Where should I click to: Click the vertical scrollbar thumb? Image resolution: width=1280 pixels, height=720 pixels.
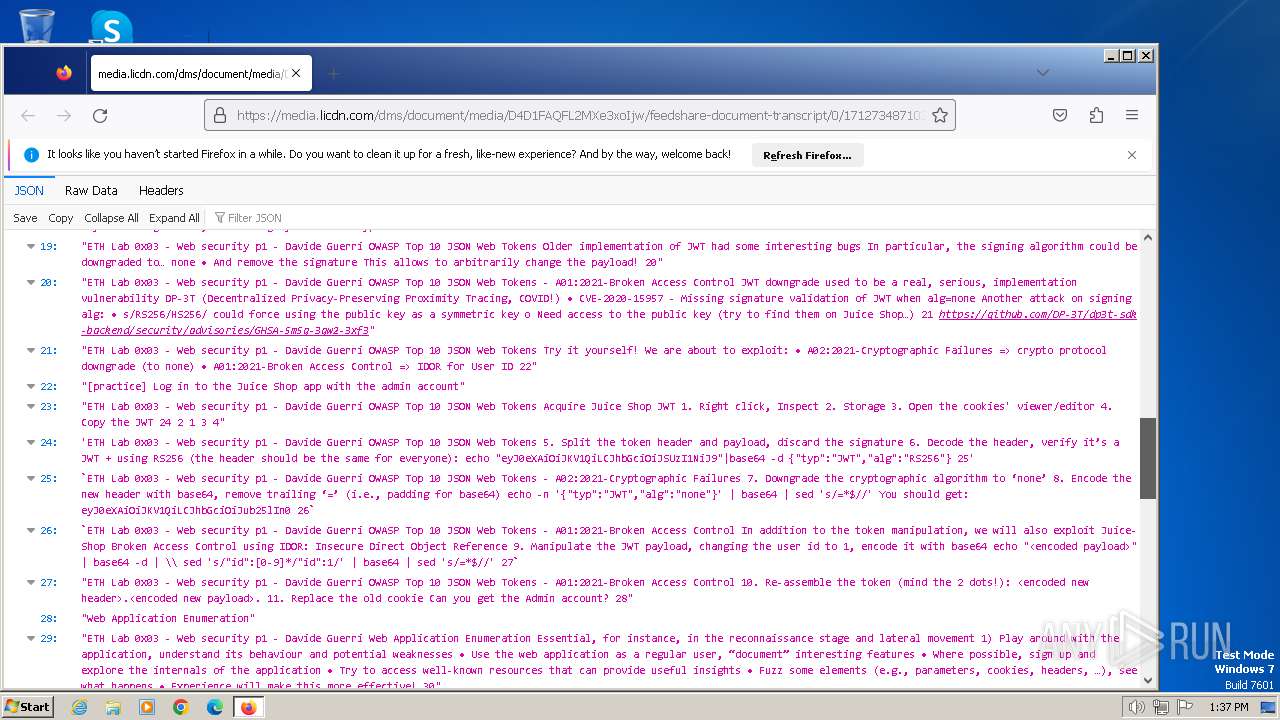point(1148,458)
